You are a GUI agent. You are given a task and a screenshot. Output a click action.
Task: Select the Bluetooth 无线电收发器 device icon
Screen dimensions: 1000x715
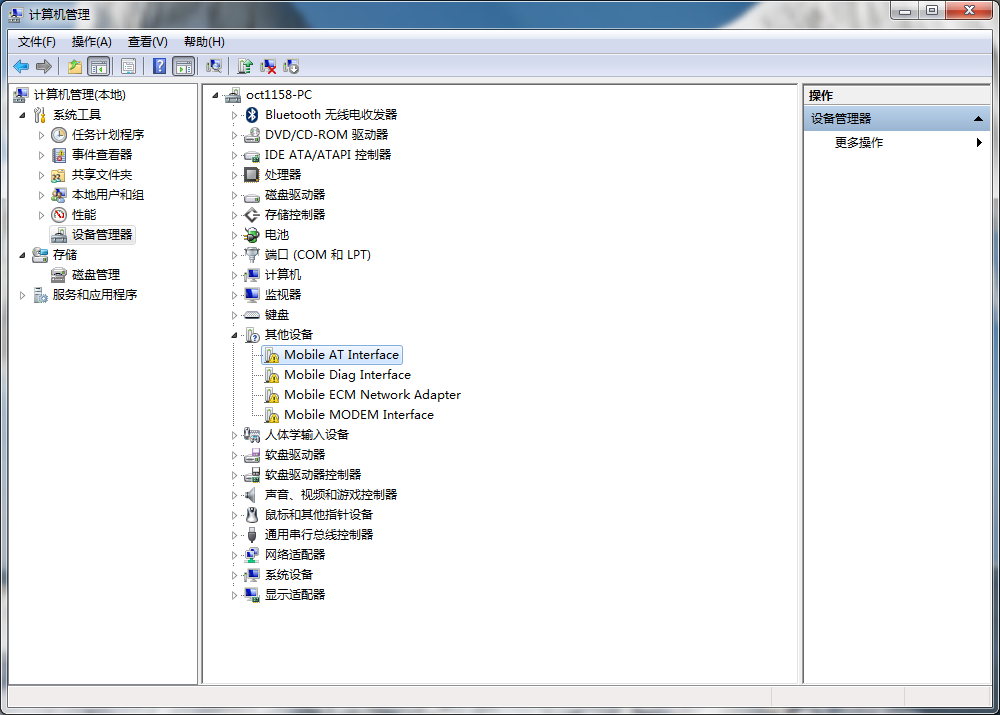(x=252, y=115)
